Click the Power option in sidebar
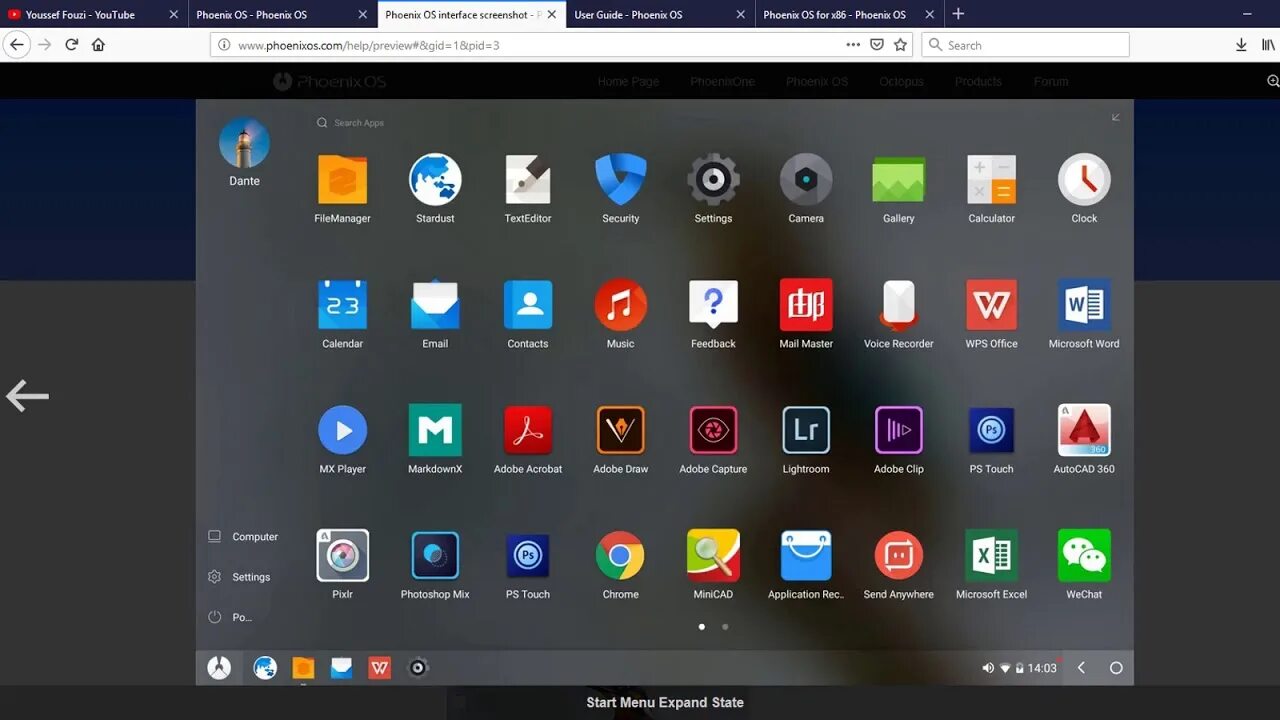Image resolution: width=1280 pixels, height=720 pixels. click(x=230, y=617)
